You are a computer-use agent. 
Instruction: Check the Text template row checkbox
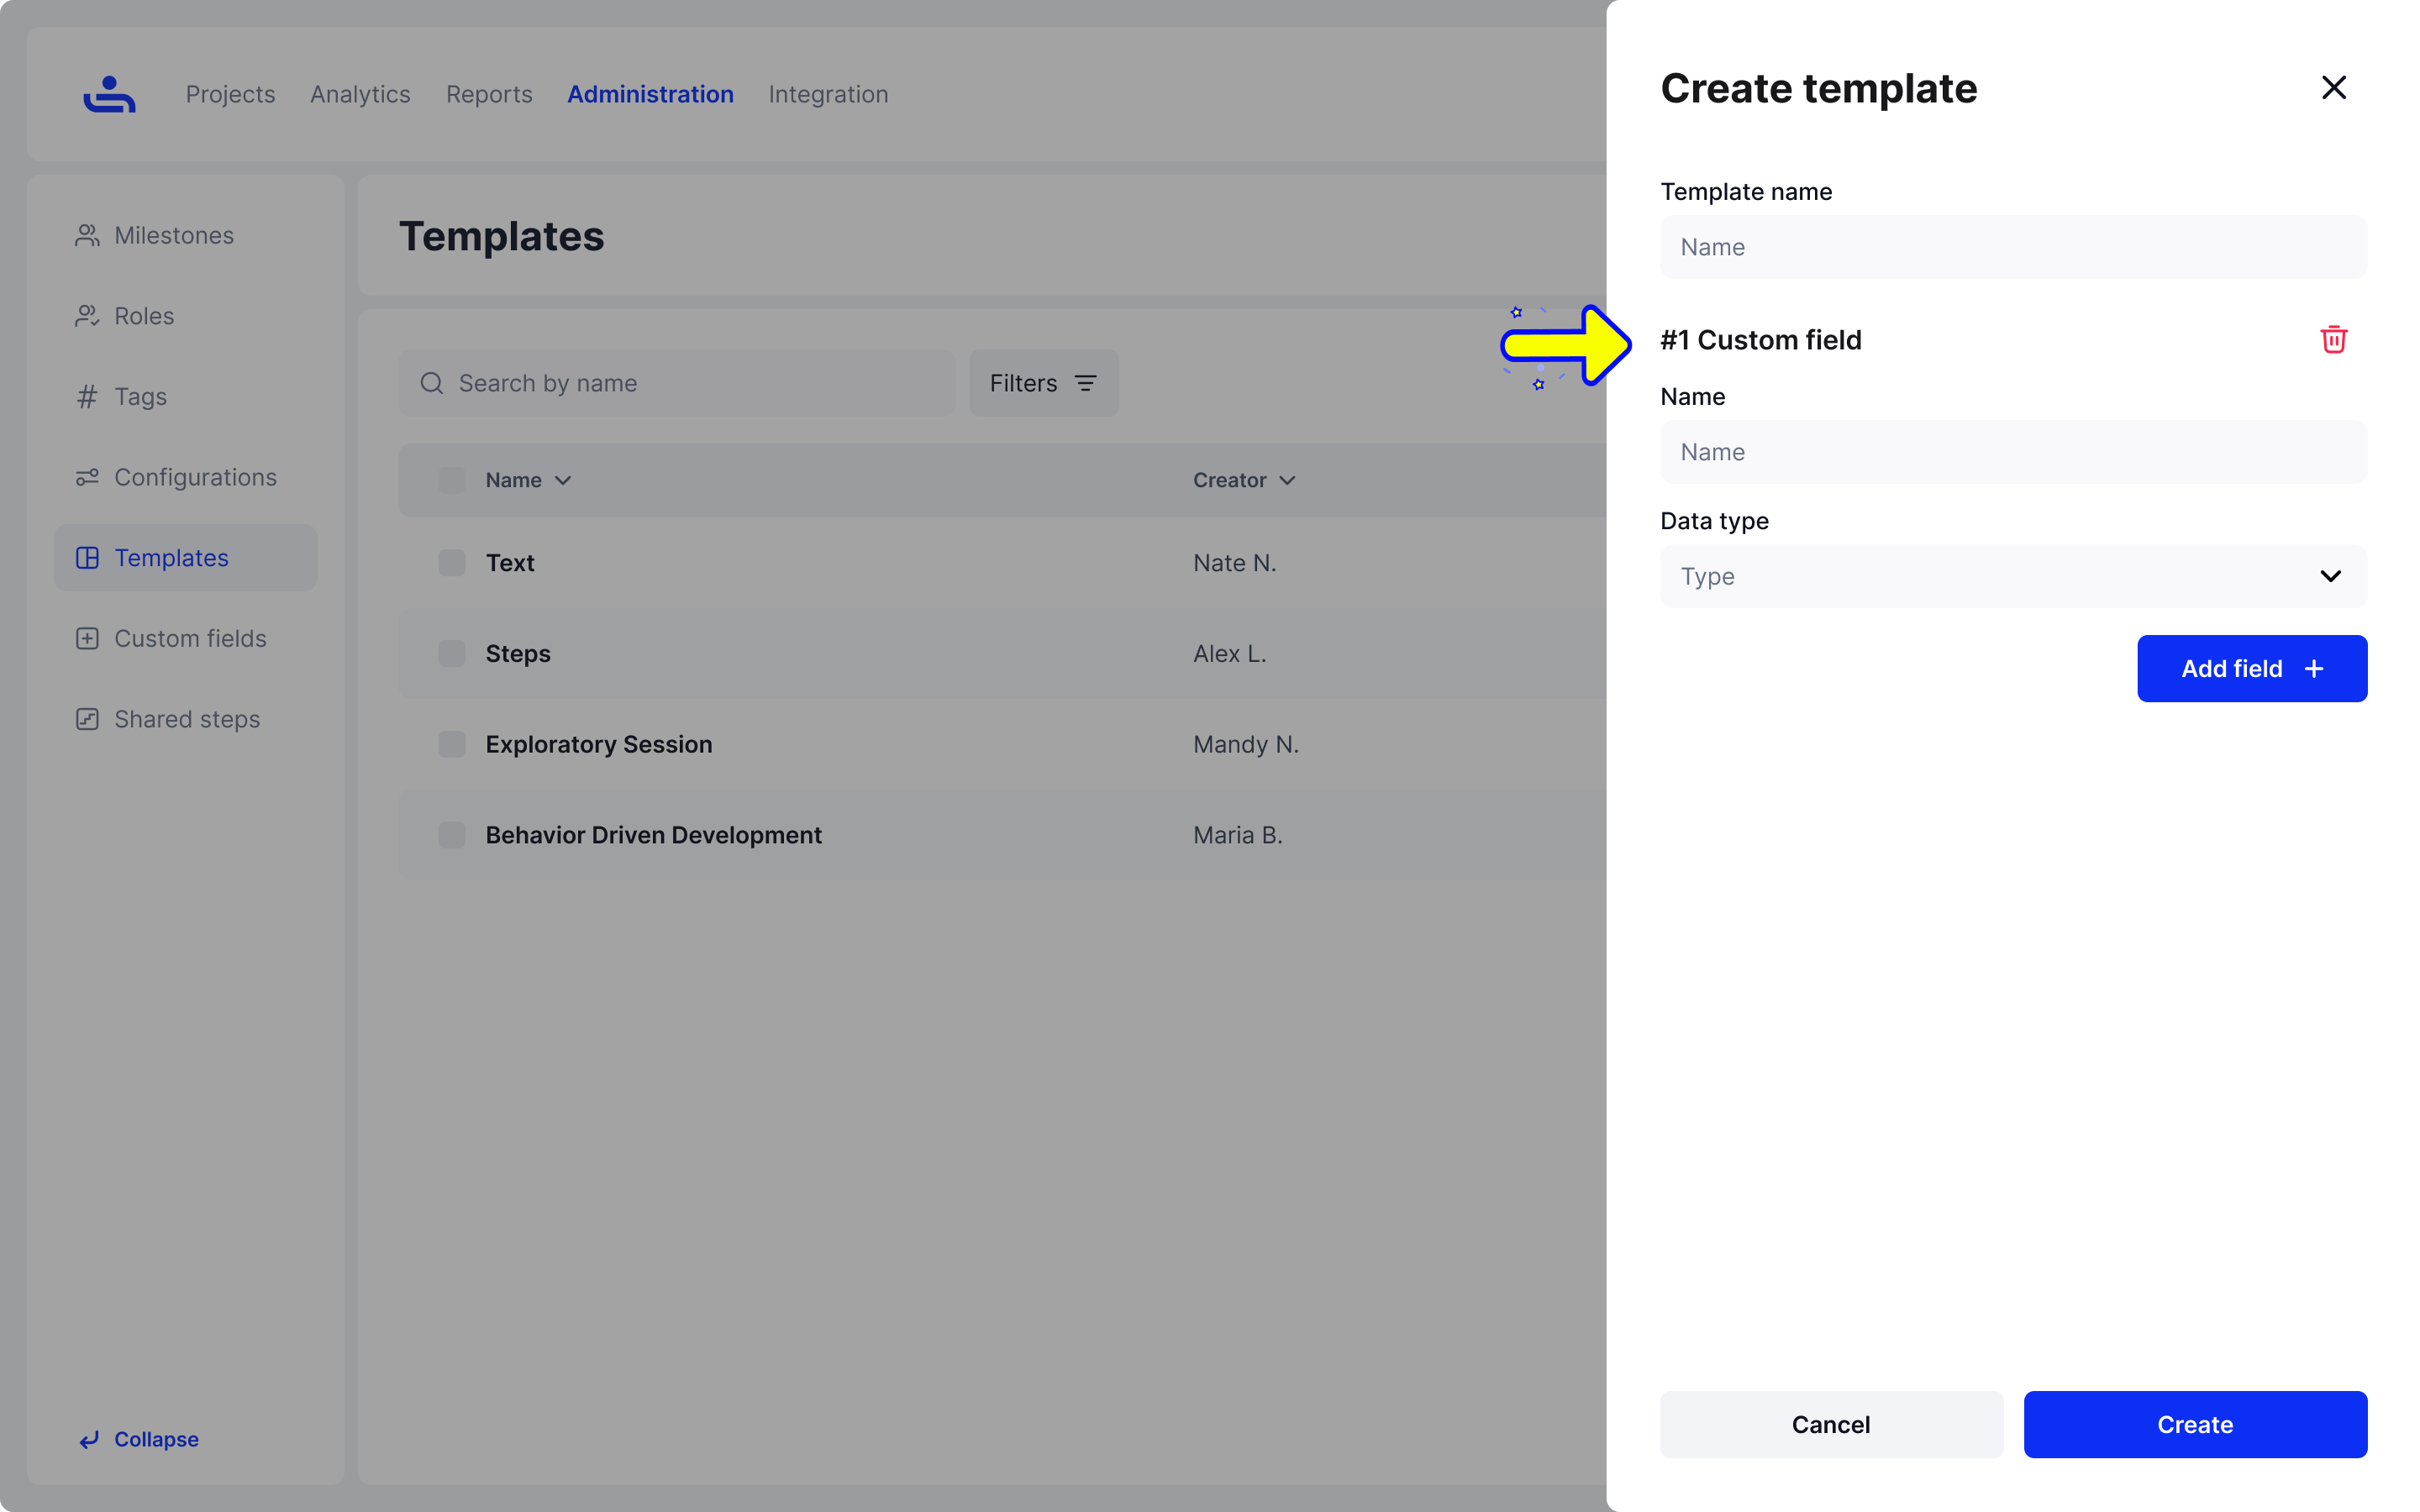452,563
